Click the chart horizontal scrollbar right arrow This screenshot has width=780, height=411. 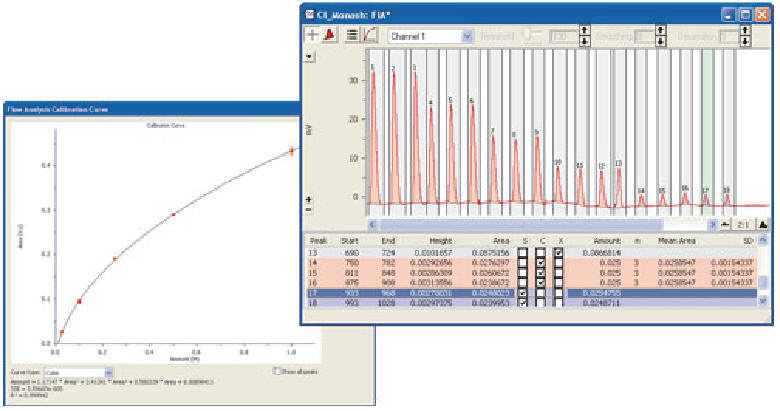pyautogui.click(x=712, y=225)
